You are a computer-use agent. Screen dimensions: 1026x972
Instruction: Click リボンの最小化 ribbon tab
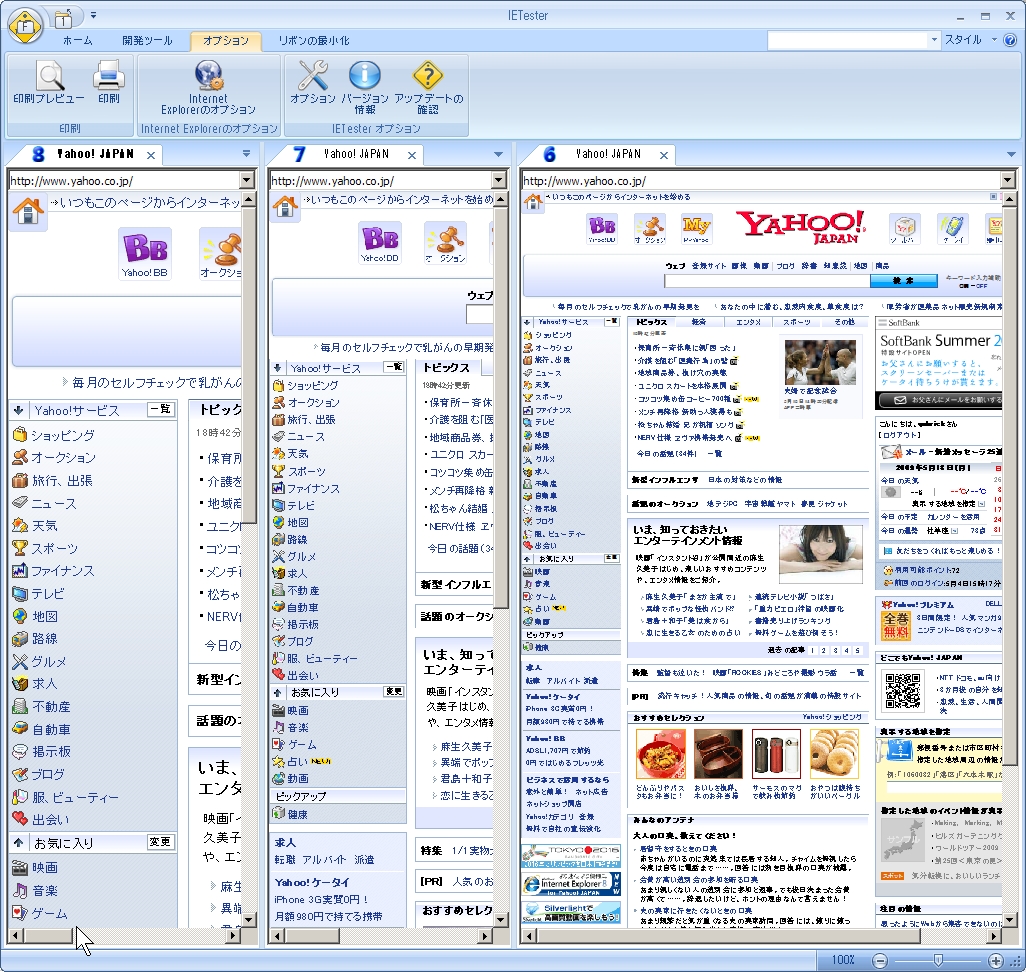314,41
